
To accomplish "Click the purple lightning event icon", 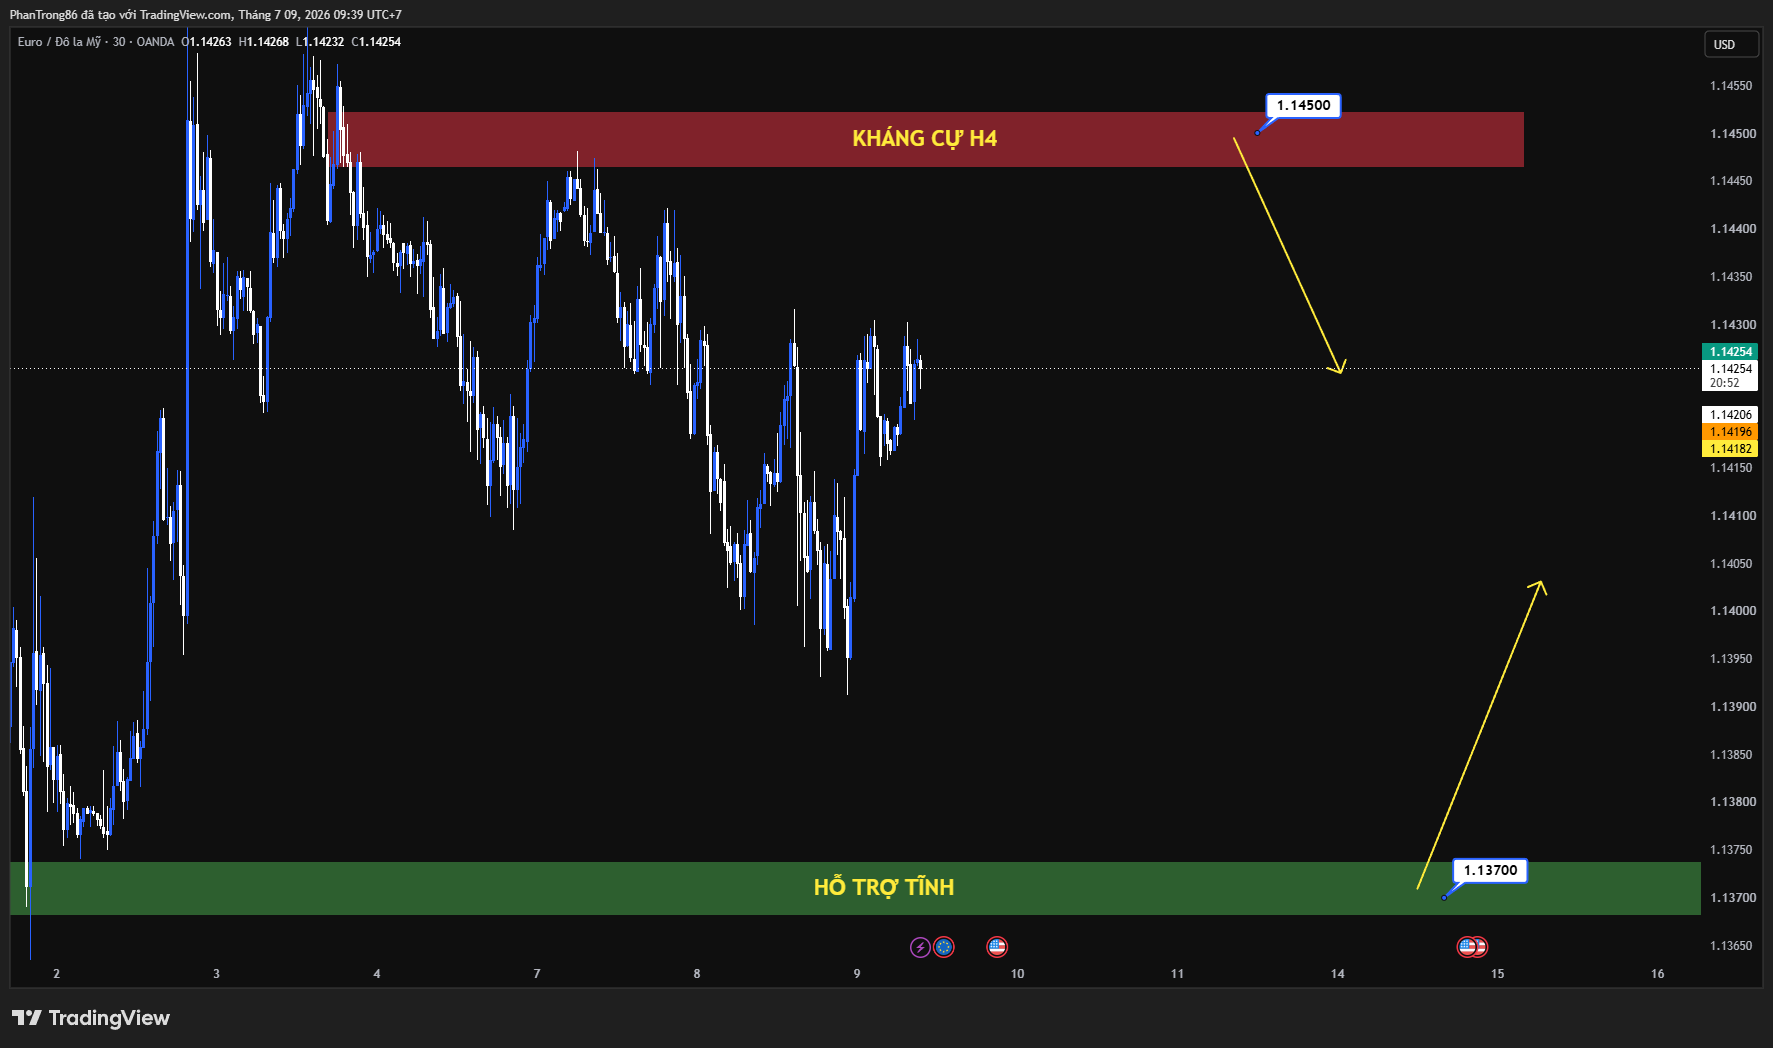I will click(920, 947).
